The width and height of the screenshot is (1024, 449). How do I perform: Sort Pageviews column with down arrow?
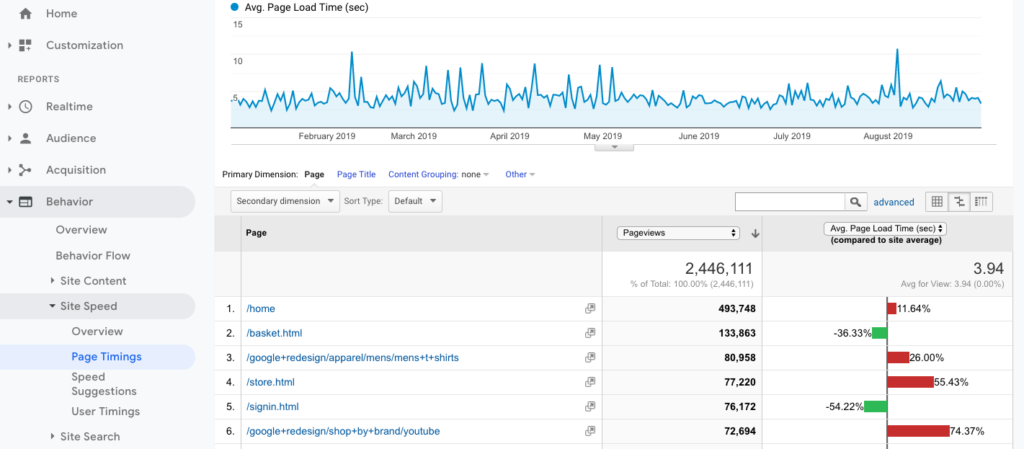click(x=755, y=234)
